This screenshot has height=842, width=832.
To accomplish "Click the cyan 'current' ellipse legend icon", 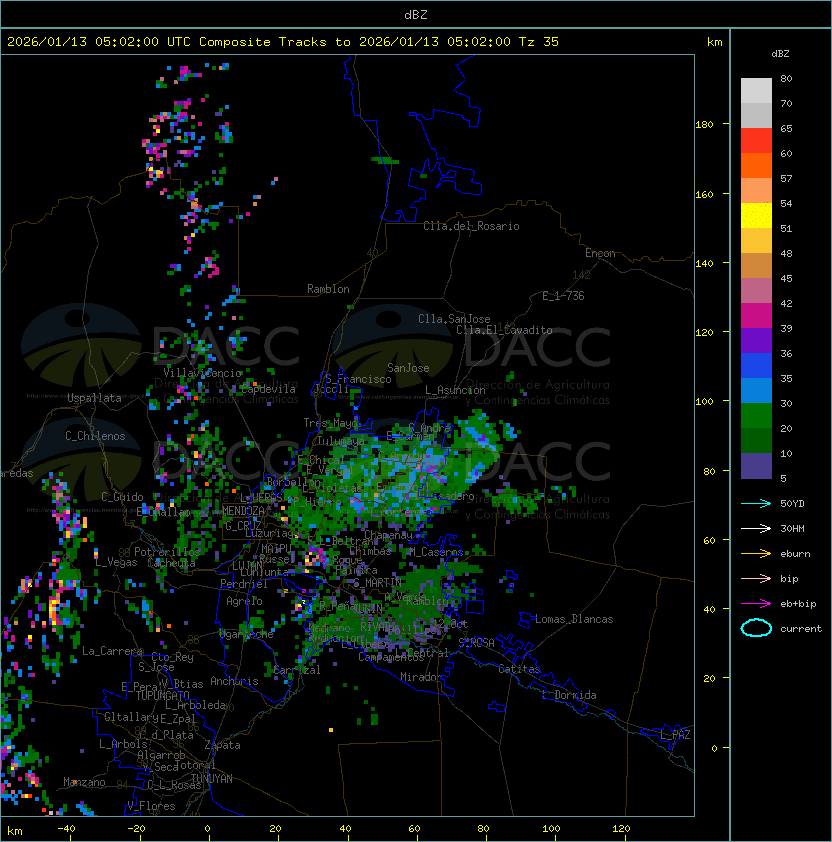I will point(756,628).
